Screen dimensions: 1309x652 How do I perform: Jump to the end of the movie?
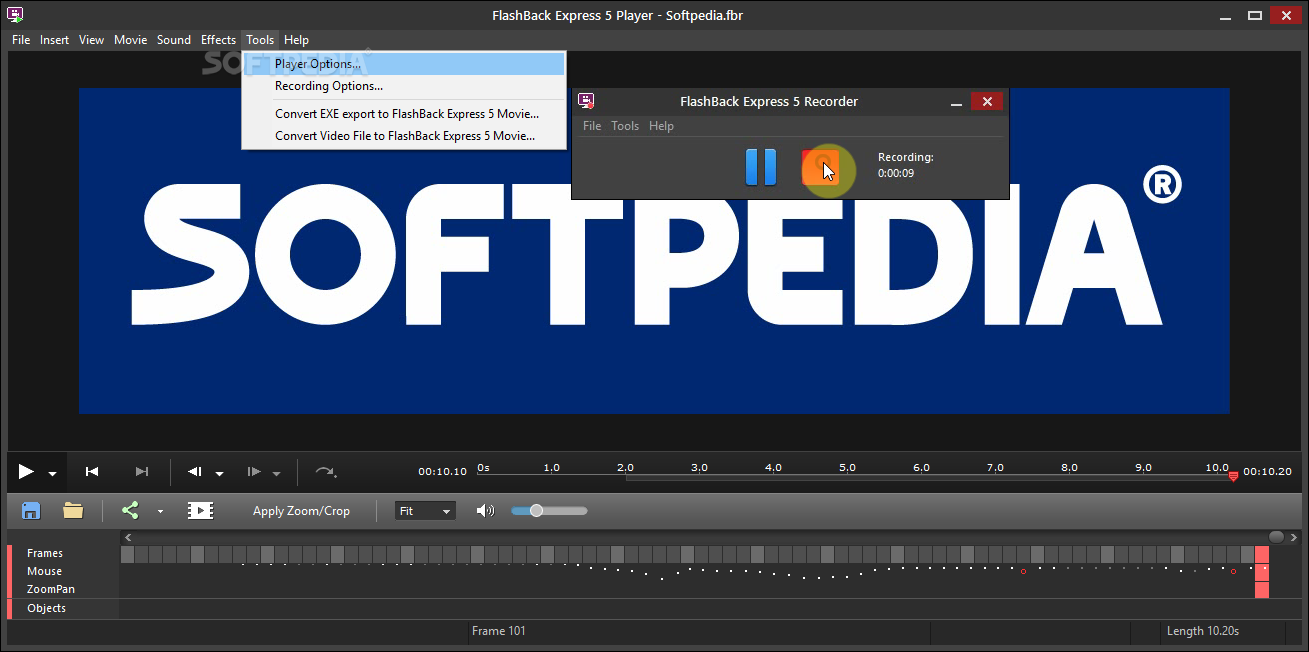142,472
